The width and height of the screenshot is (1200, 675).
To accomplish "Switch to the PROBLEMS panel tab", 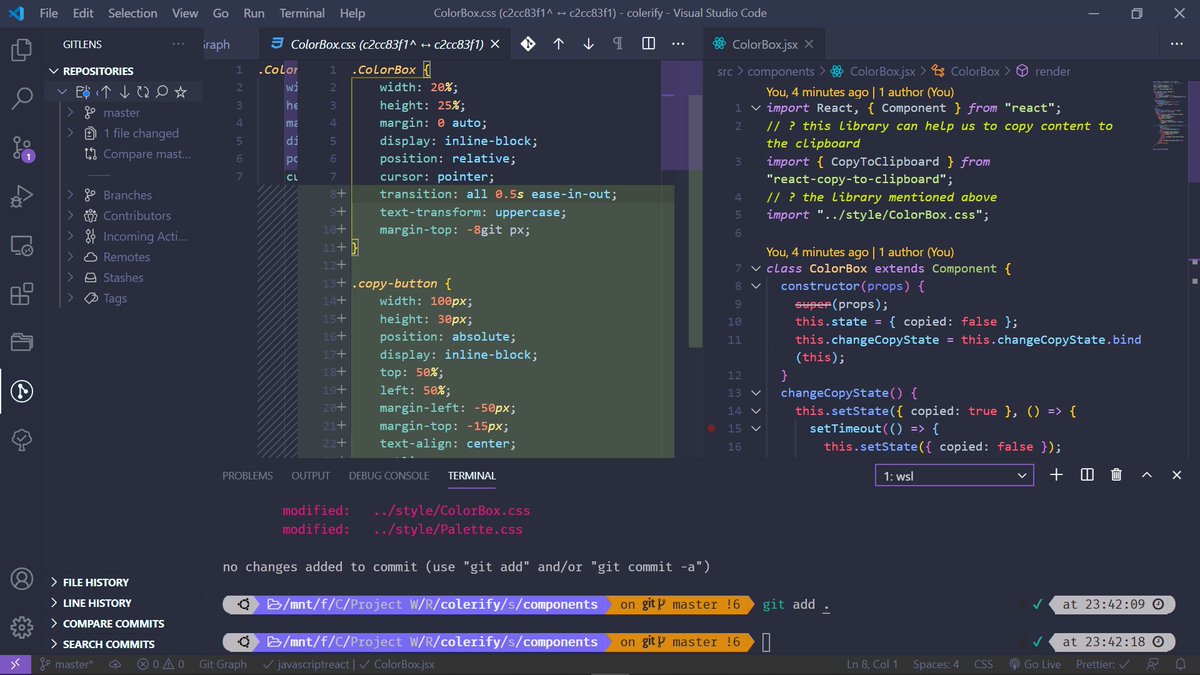I will pyautogui.click(x=247, y=476).
